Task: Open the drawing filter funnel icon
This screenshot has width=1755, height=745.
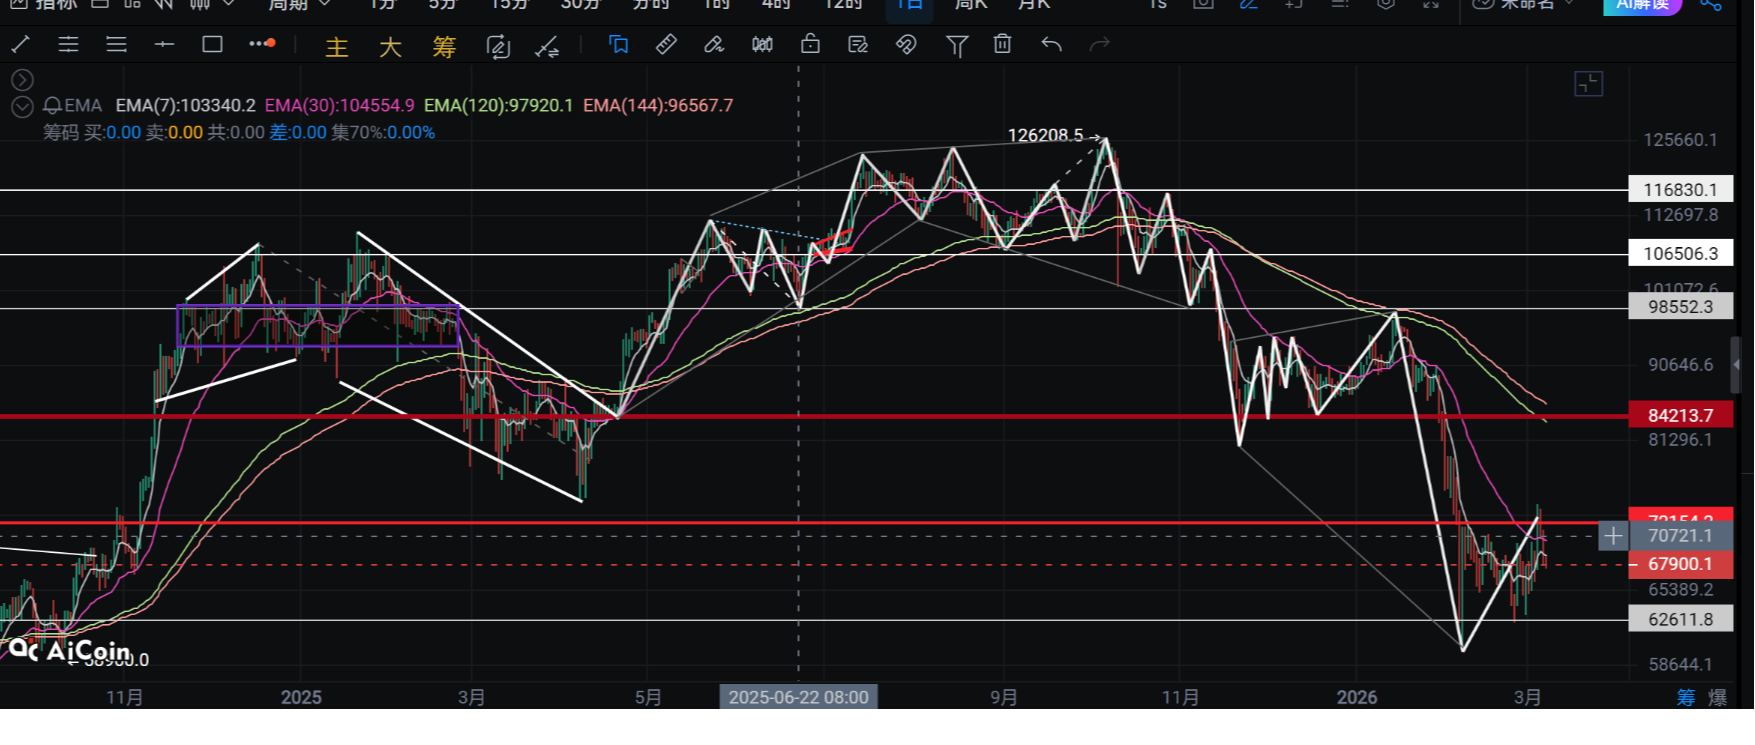Action: (x=956, y=45)
